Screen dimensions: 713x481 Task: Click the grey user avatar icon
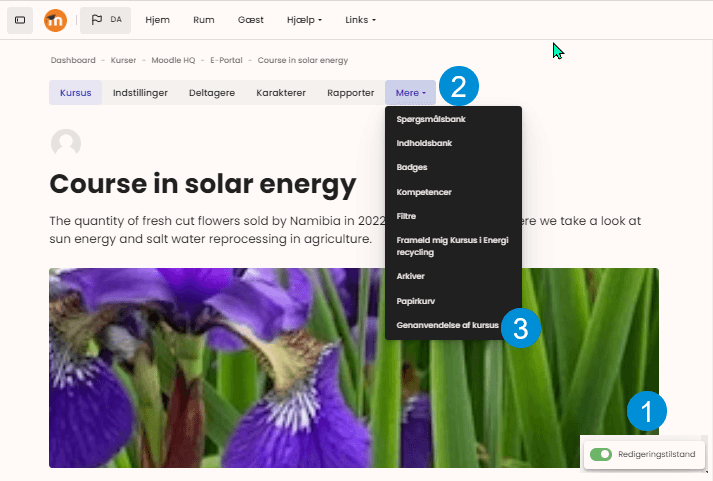pos(66,144)
